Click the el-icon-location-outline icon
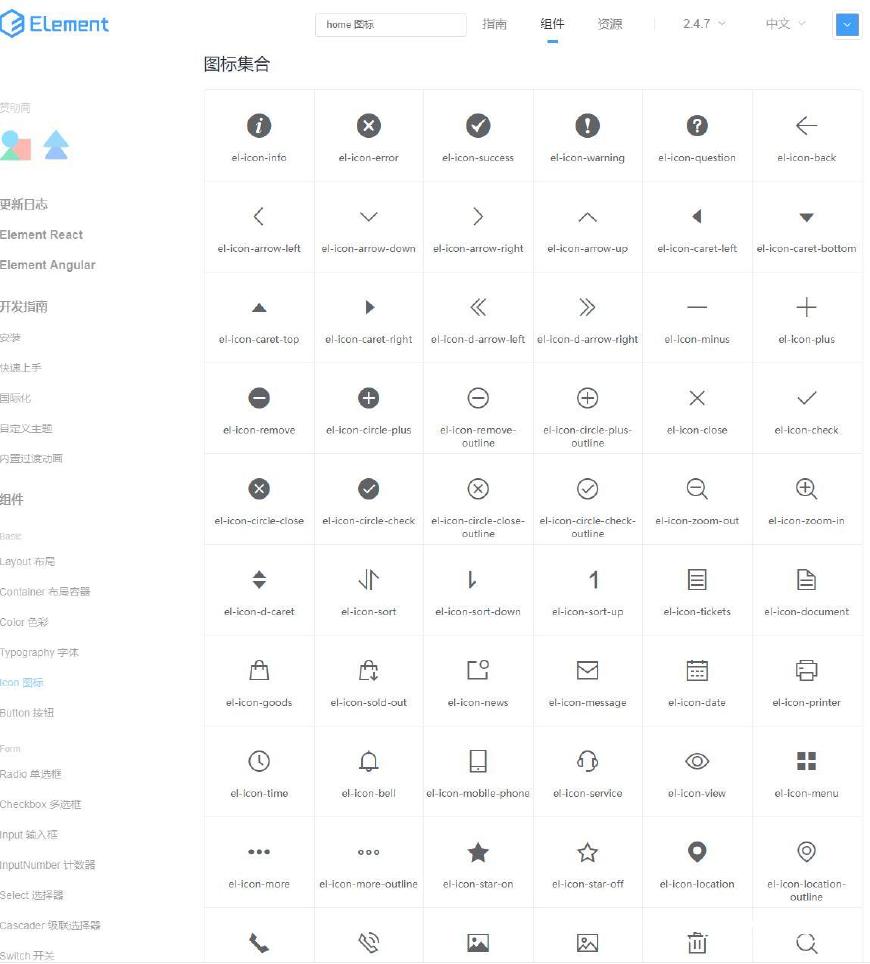 [x=806, y=851]
